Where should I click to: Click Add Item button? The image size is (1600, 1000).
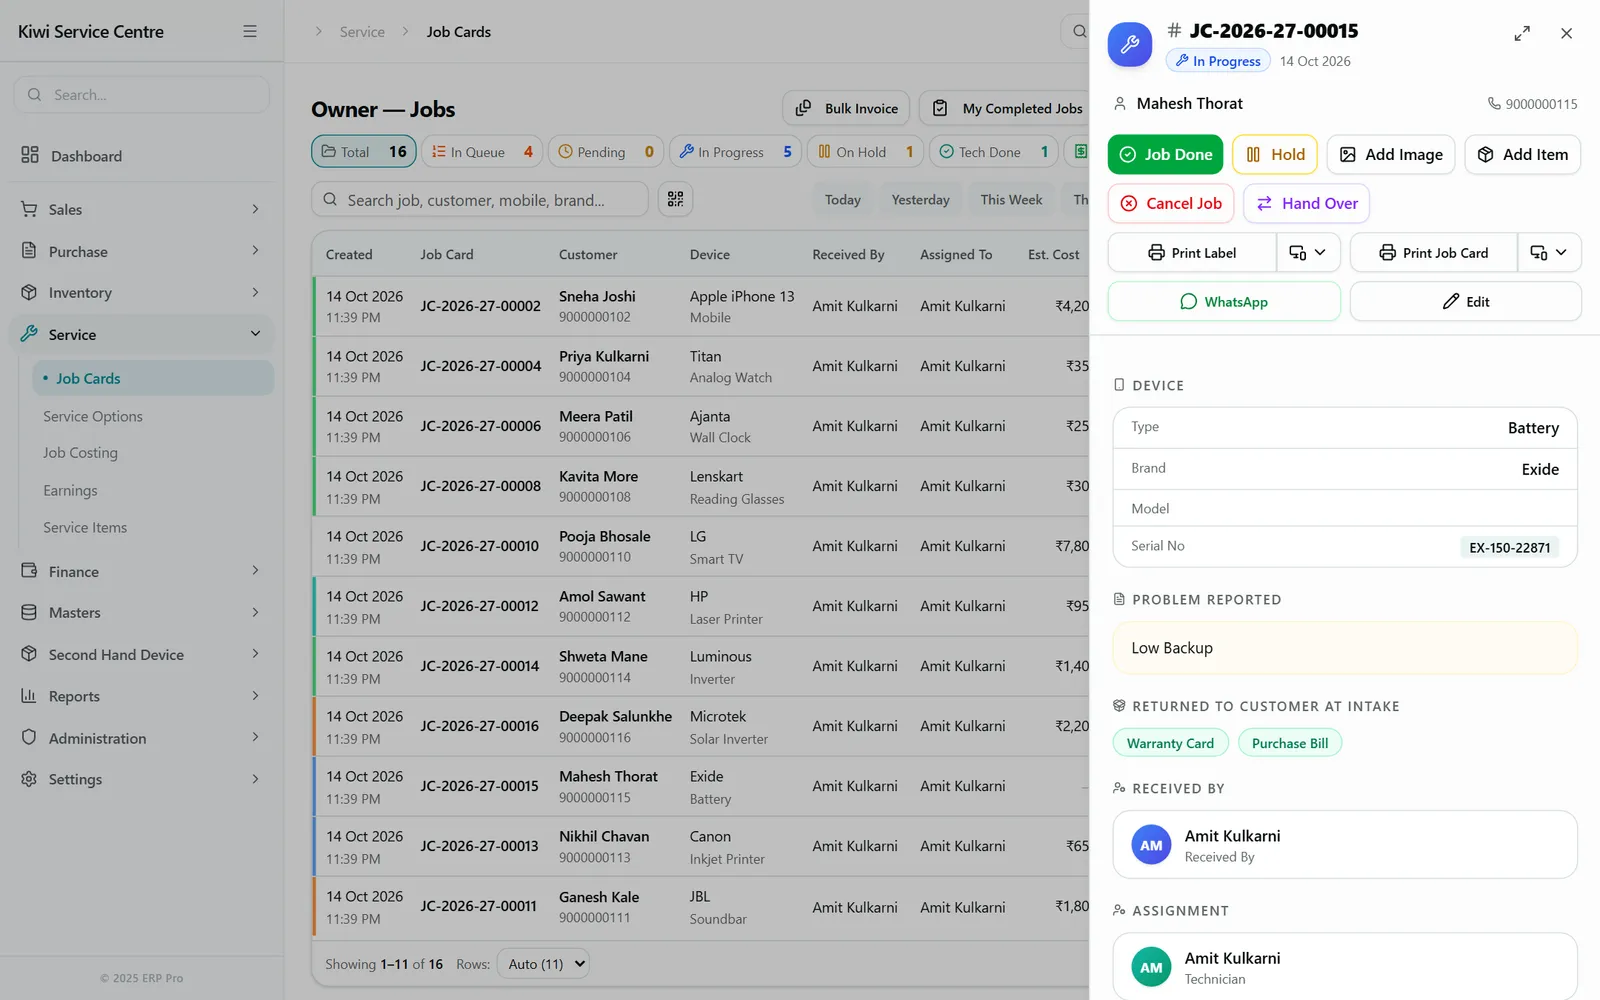point(1523,155)
